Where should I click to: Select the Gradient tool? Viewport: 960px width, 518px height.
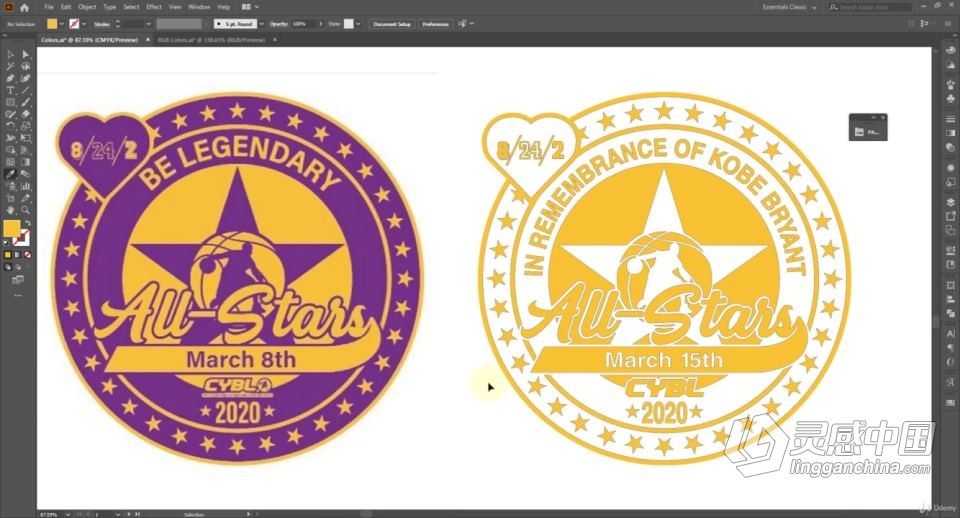coord(26,162)
